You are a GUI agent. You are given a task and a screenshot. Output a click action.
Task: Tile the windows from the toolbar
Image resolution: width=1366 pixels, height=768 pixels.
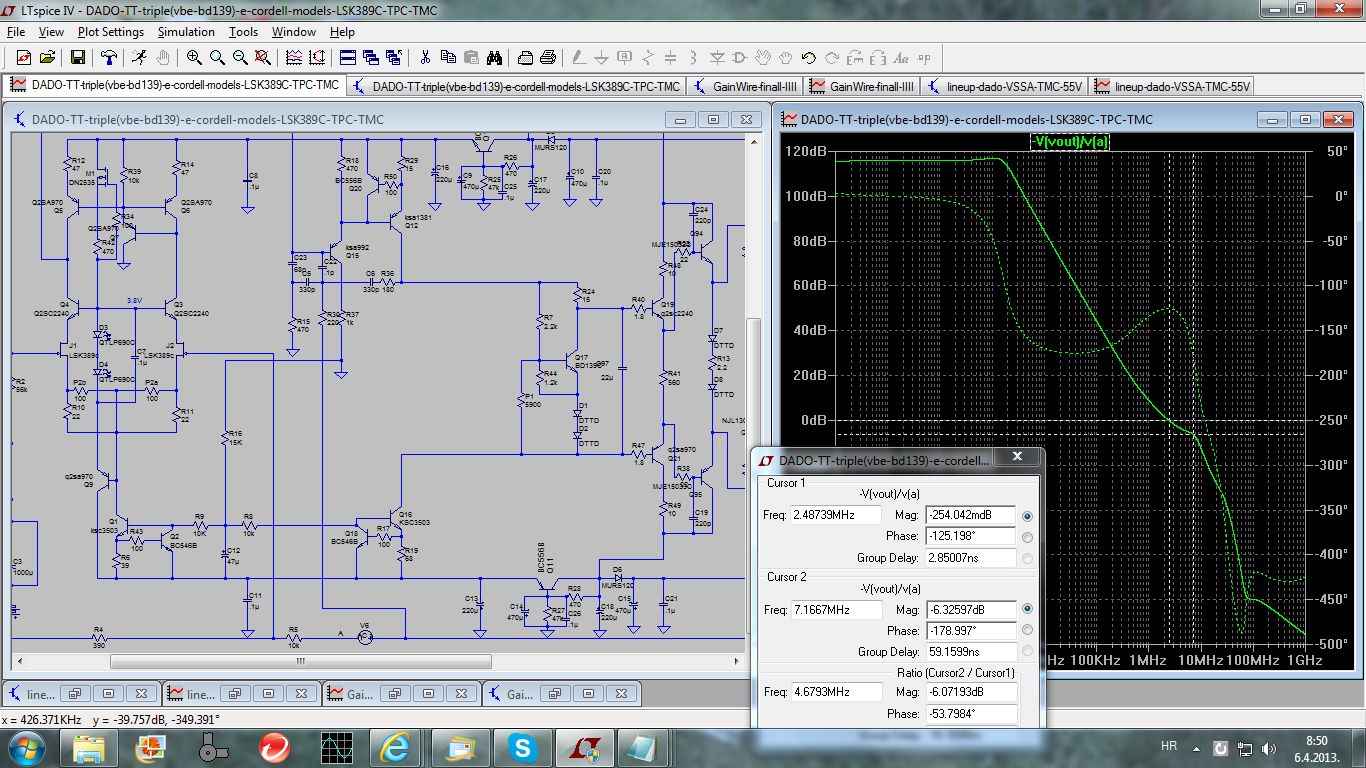(x=348, y=57)
